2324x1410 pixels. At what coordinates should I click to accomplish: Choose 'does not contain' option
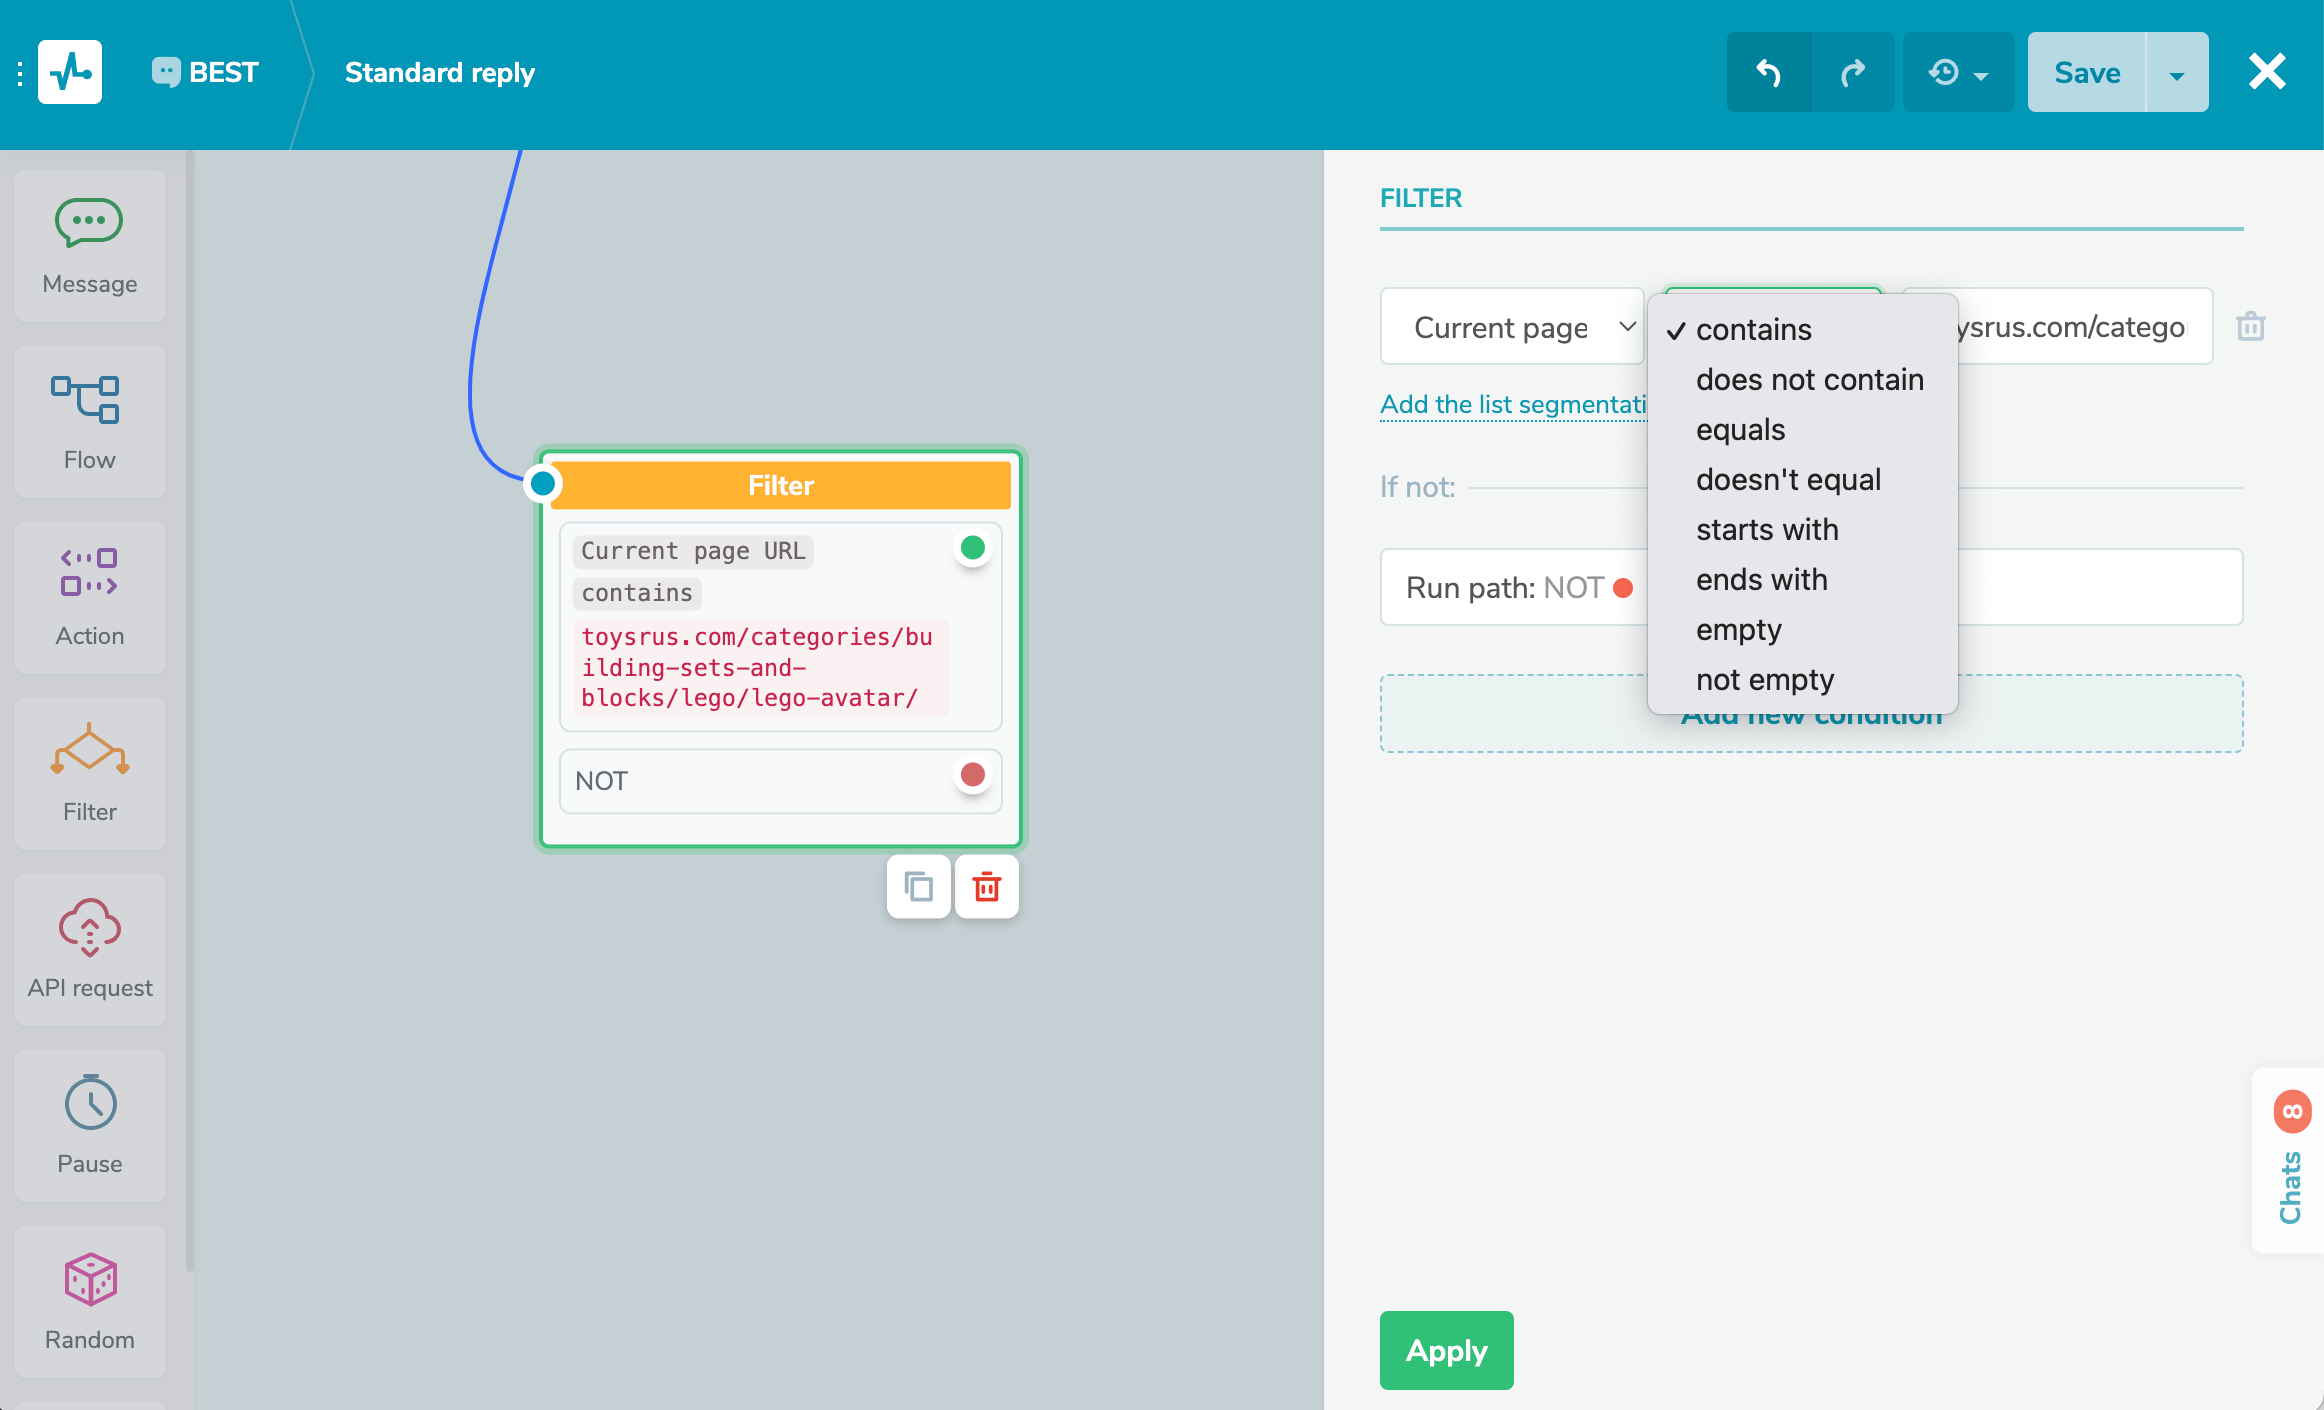[1809, 380]
